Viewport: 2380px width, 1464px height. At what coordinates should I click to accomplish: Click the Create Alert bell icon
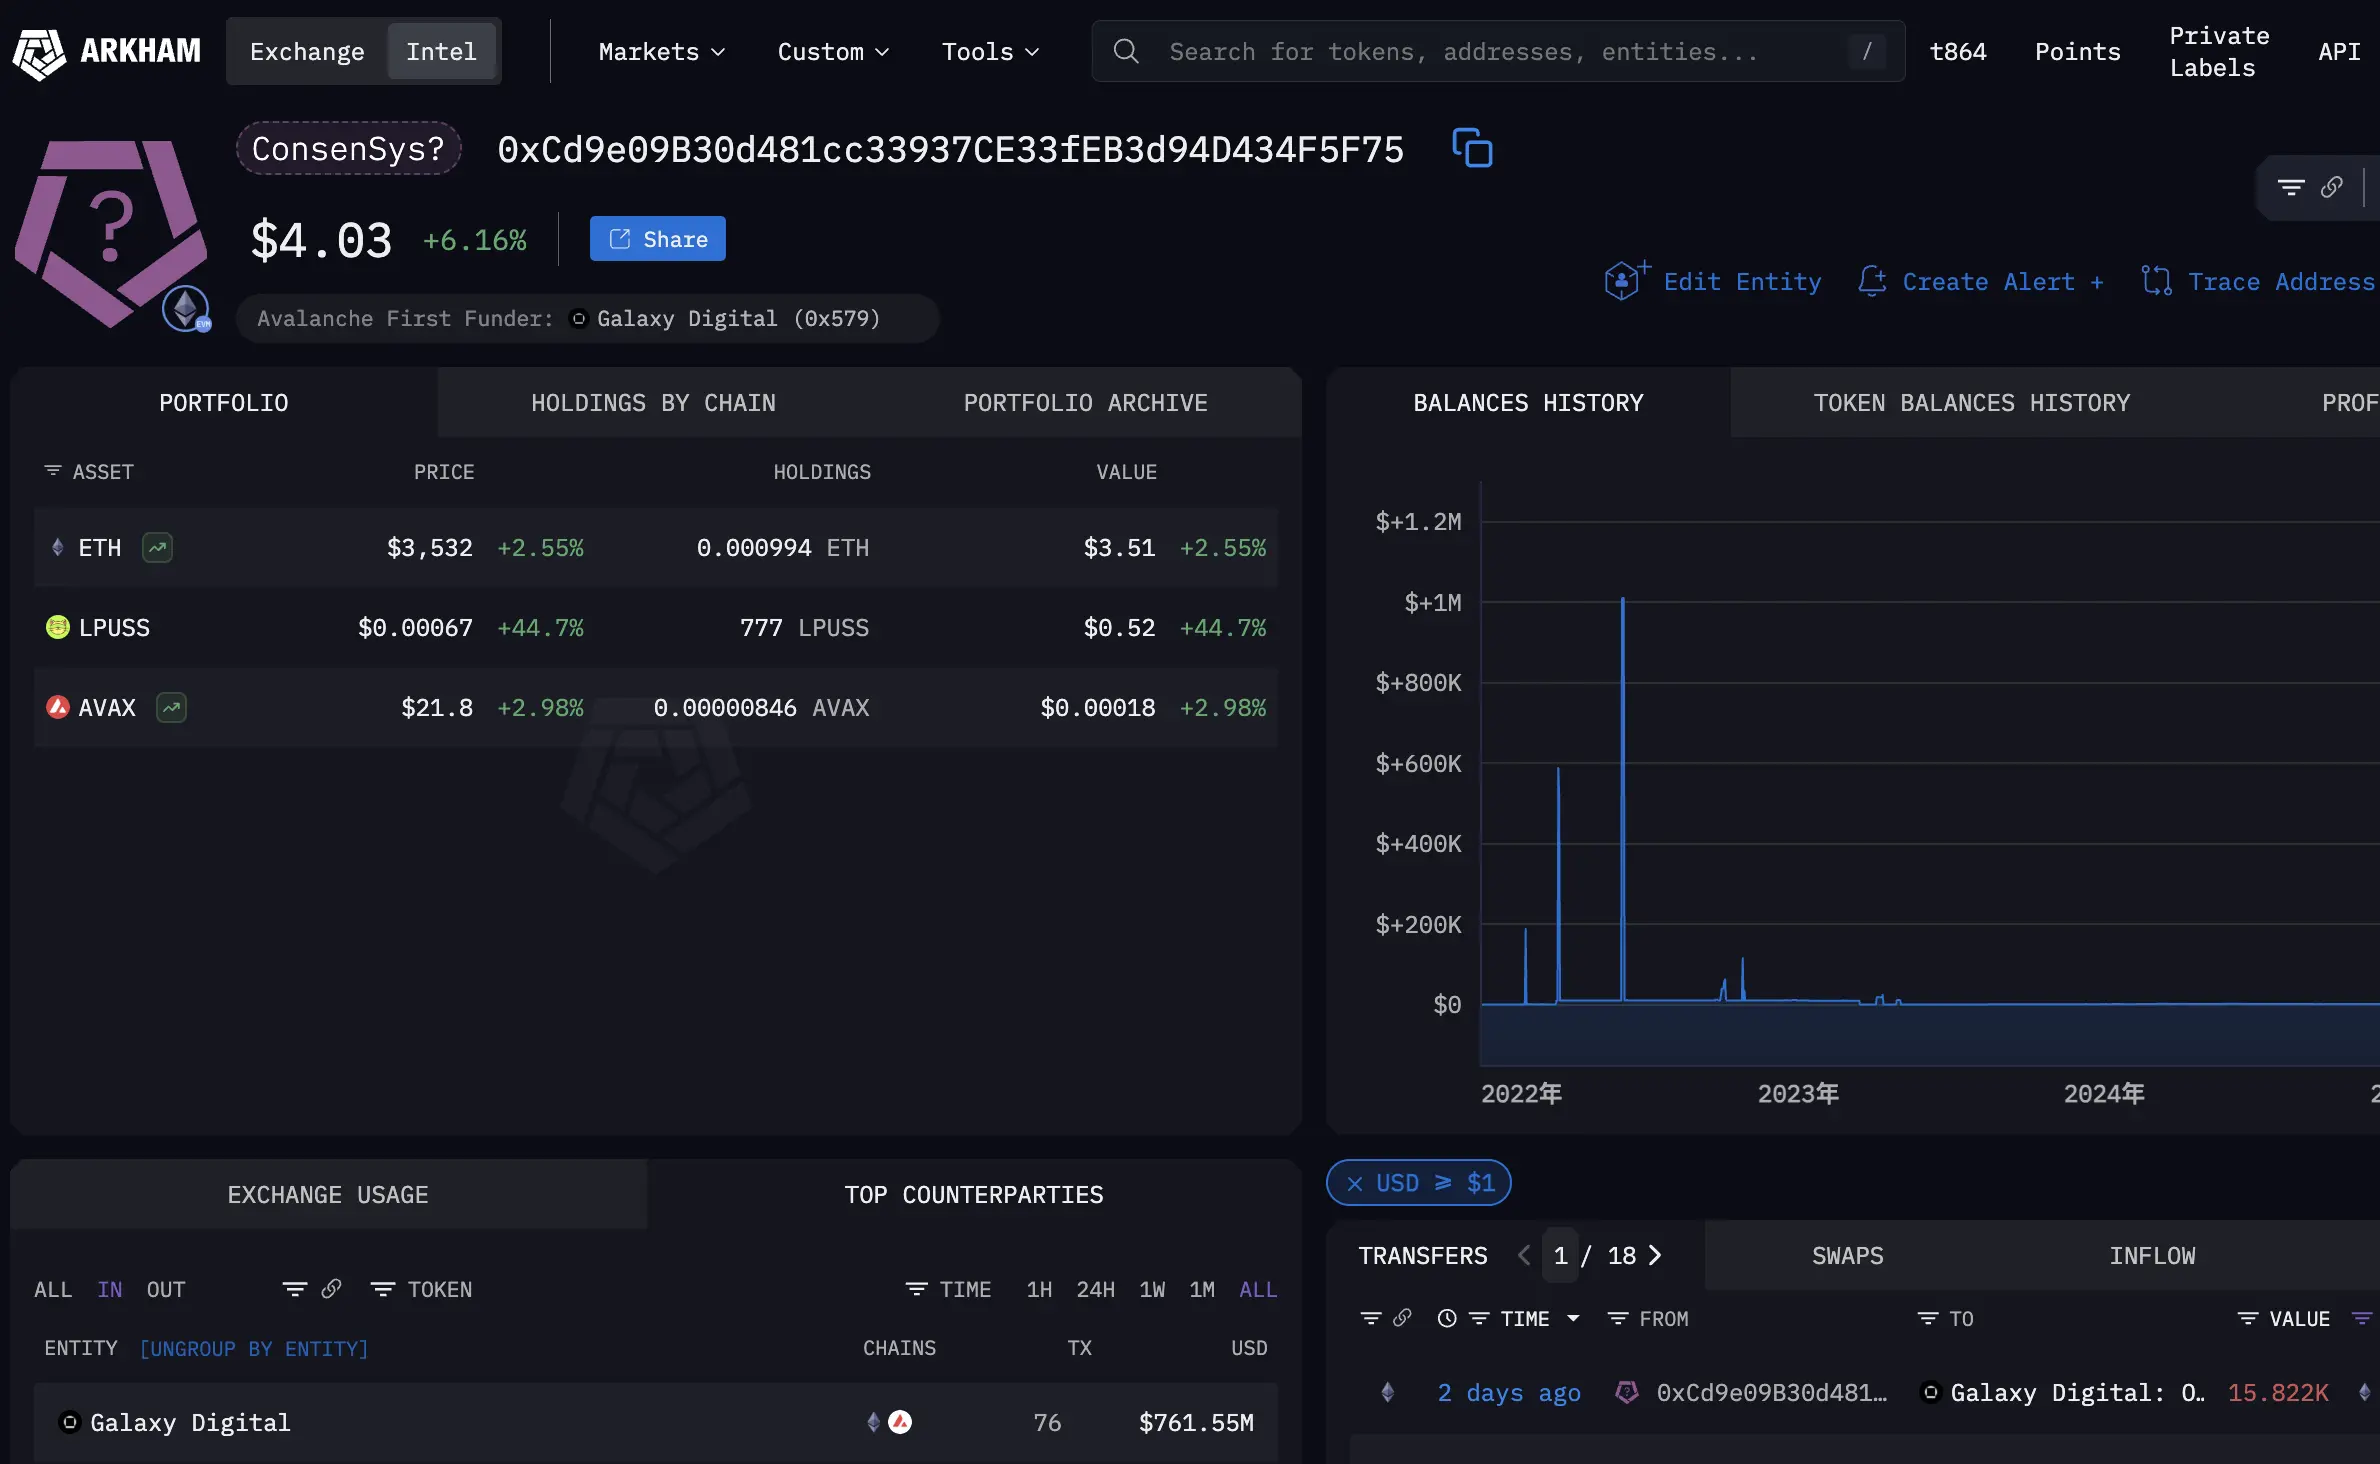1872,282
